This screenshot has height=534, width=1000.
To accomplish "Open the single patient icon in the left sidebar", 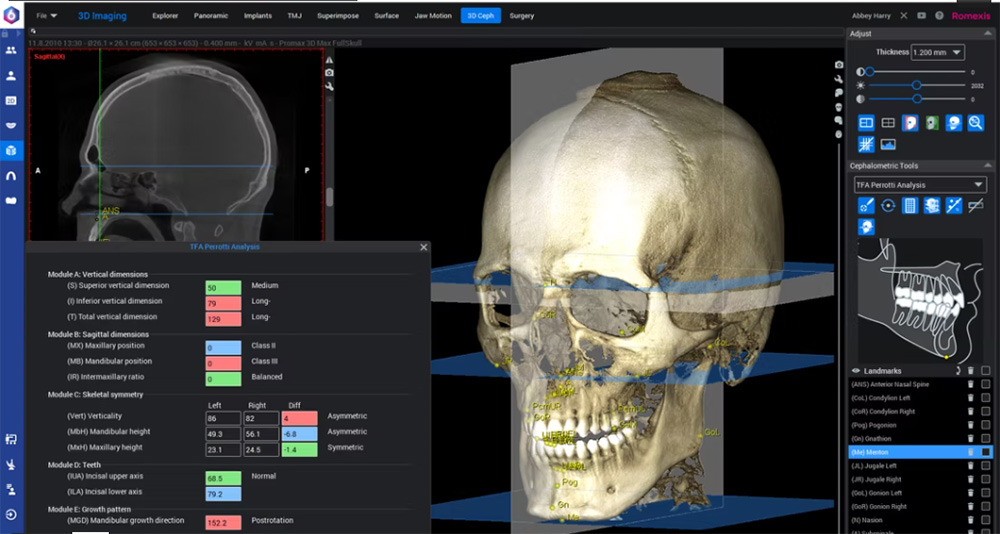I will pos(11,76).
